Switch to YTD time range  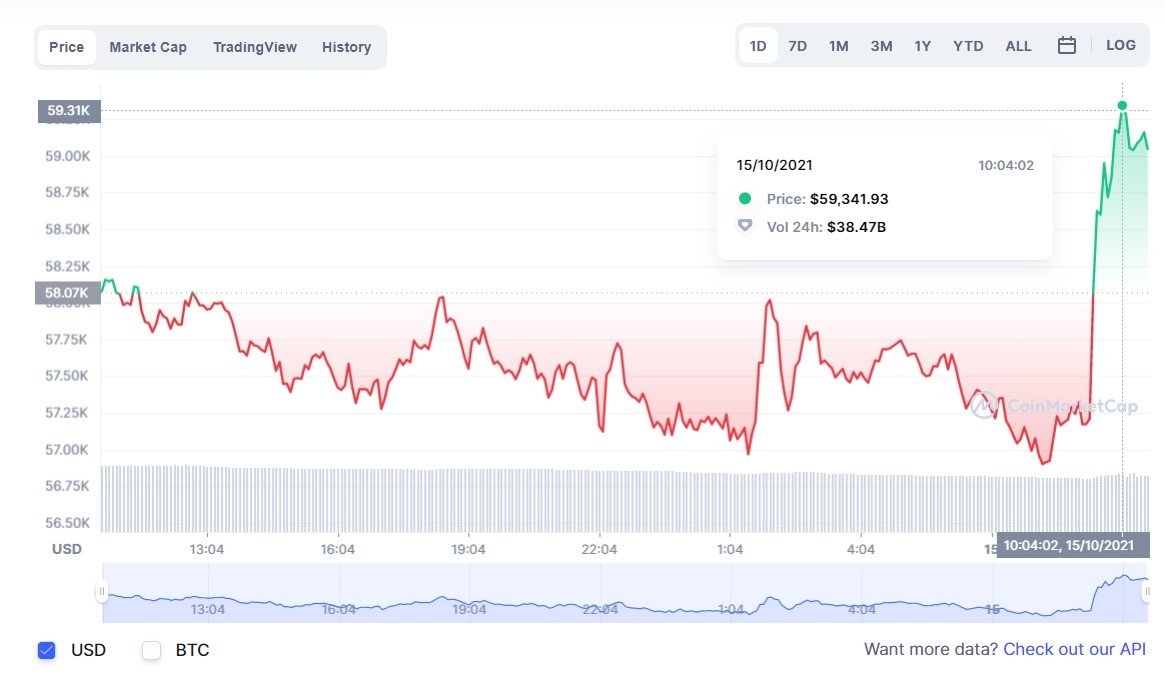(968, 46)
